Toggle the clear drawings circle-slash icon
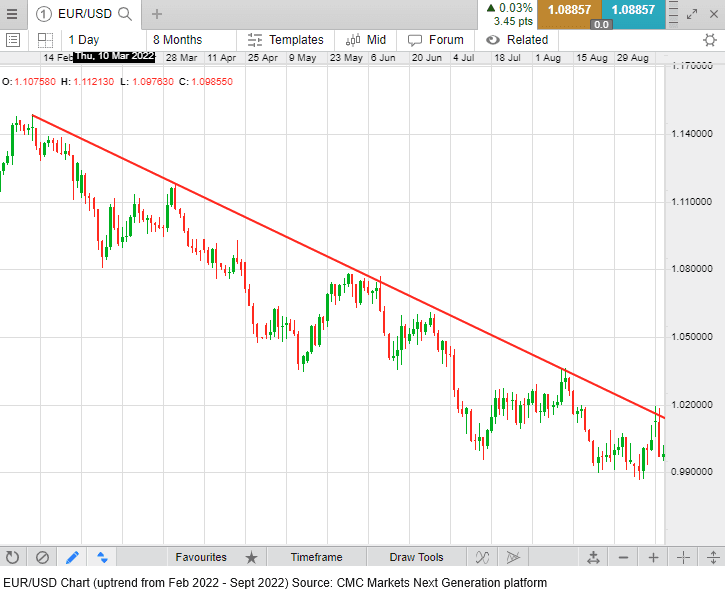The image size is (725, 595). click(42, 557)
